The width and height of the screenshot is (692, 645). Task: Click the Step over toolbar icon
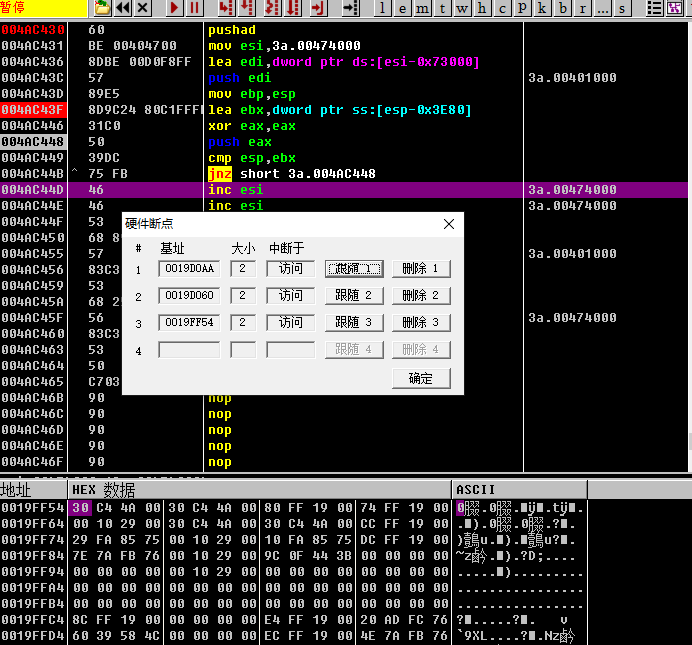point(247,8)
